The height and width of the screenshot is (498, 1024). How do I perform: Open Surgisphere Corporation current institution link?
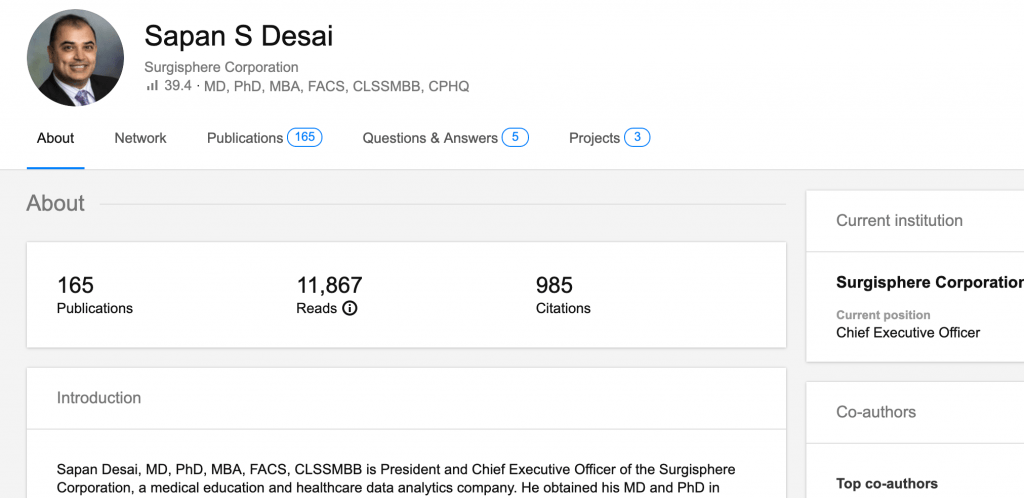(x=930, y=283)
